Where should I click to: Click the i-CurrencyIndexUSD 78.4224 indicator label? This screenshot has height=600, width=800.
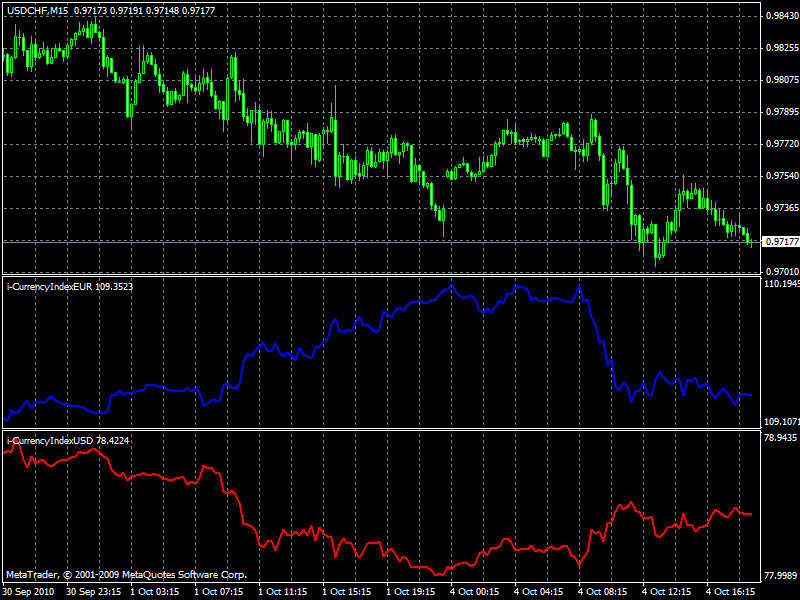[68, 440]
